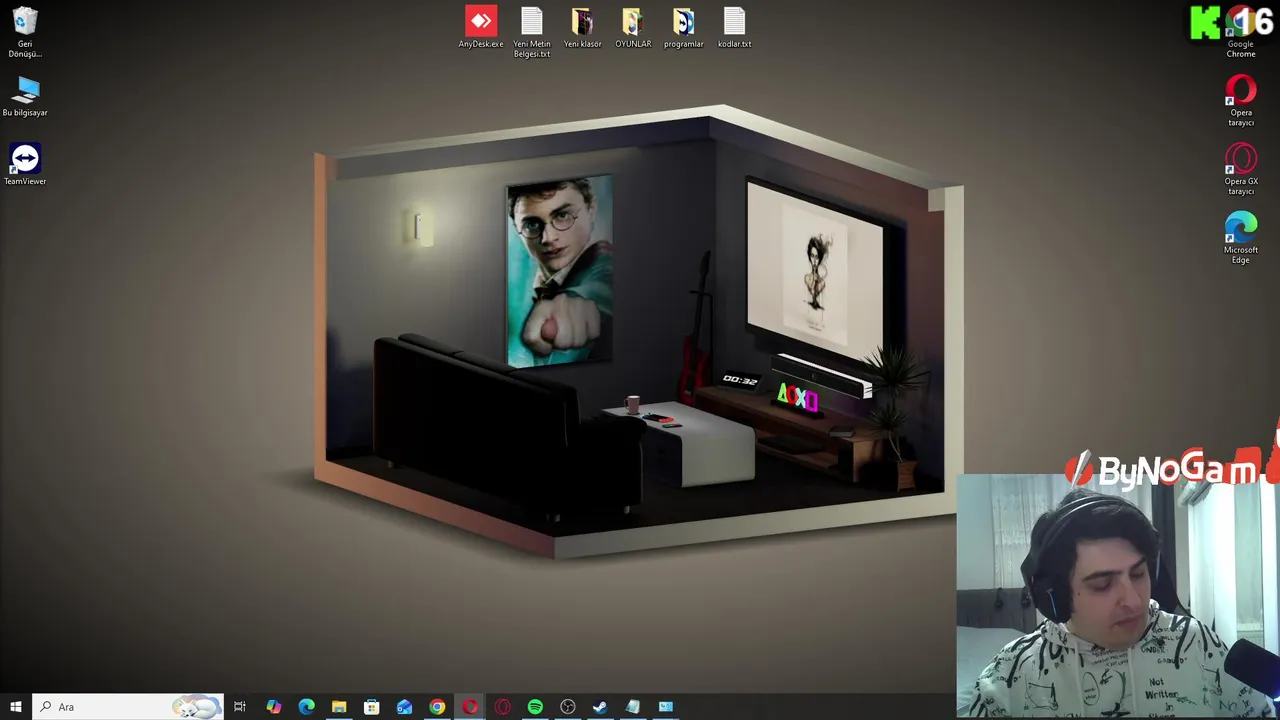Switch to the active Opera taskbar icon
Screen dimensions: 1280x720
point(470,707)
